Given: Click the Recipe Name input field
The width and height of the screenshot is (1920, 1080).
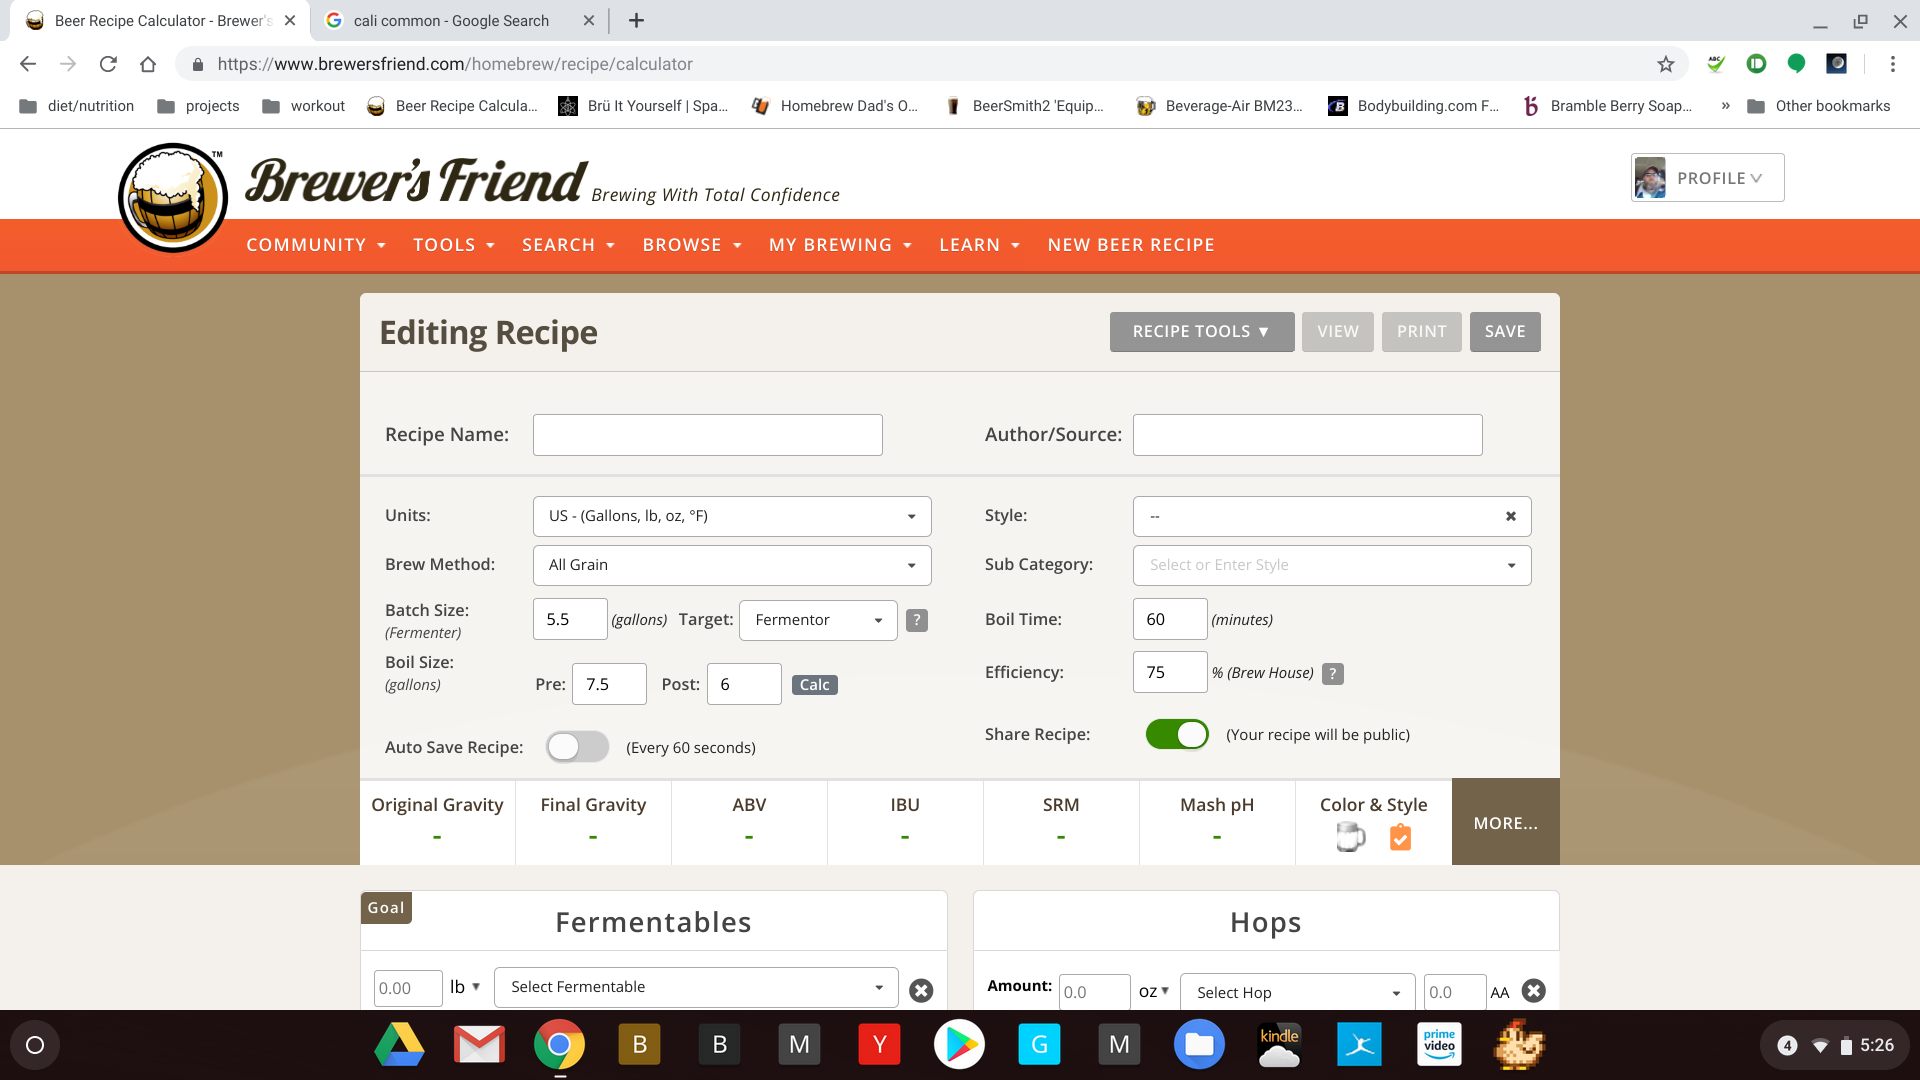Looking at the screenshot, I should point(708,435).
